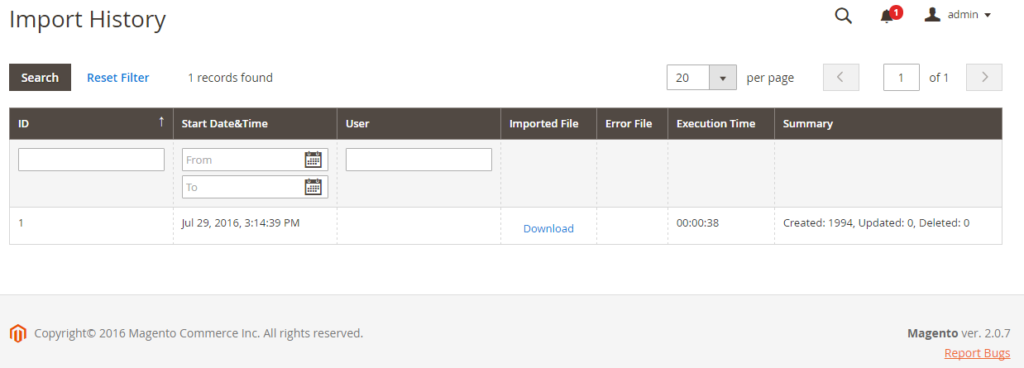
Task: Open calendar for the From date
Action: 313,159
